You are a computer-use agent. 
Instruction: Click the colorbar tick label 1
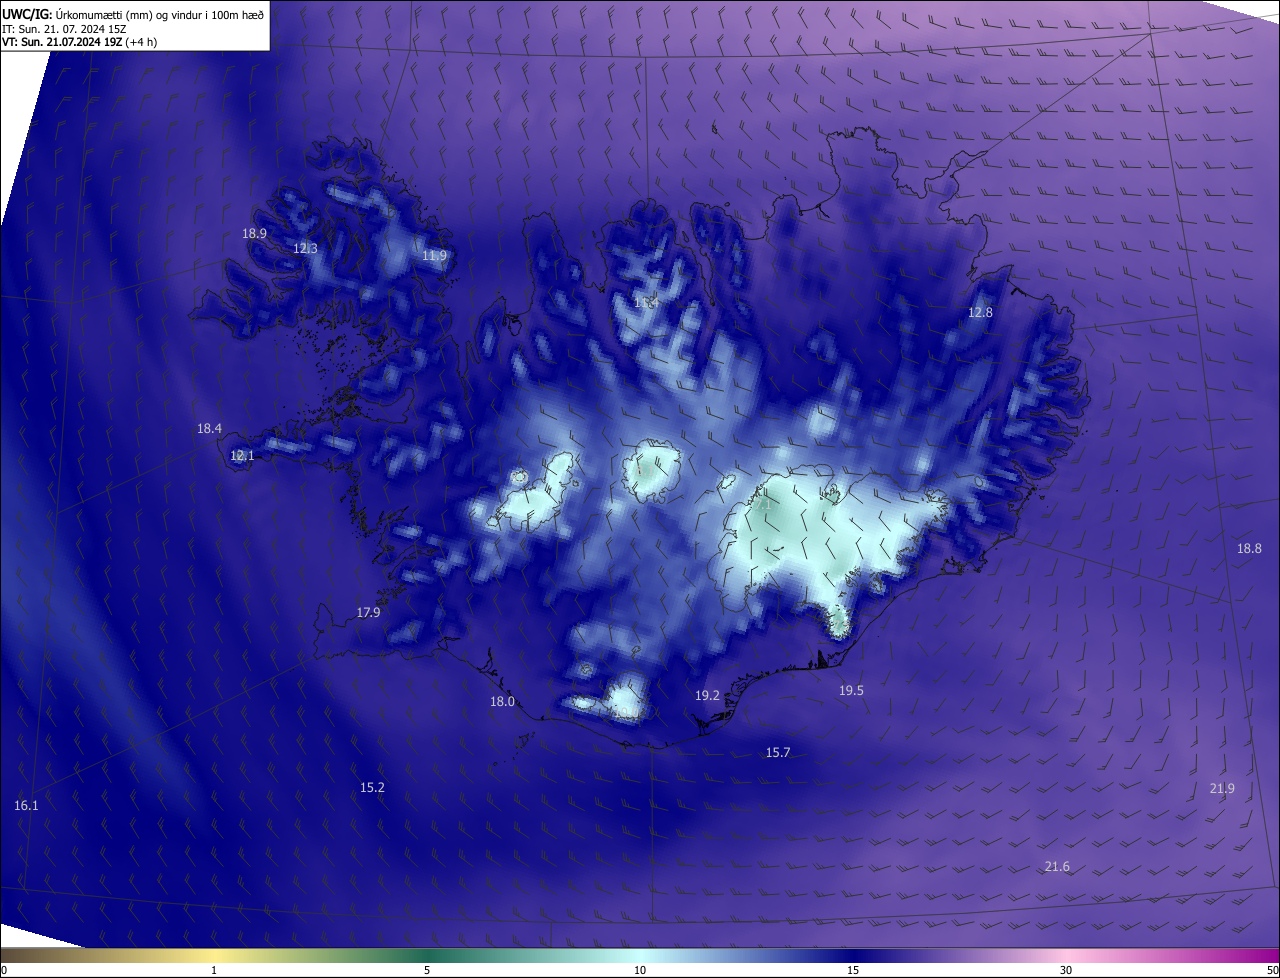click(x=214, y=971)
